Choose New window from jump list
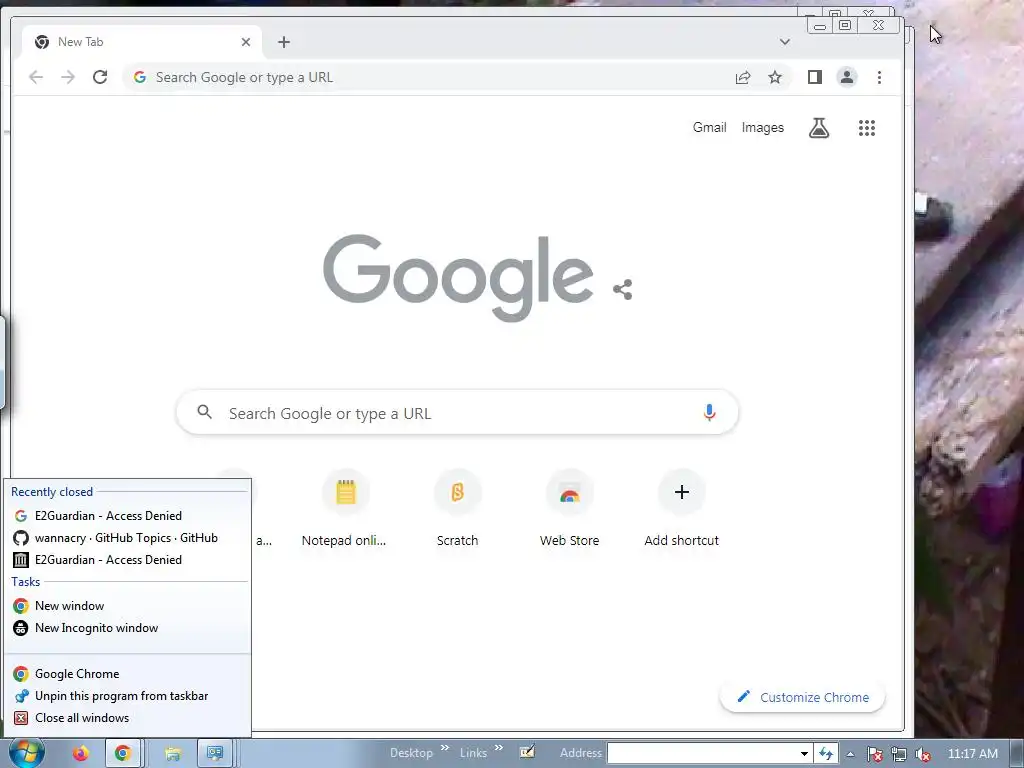This screenshot has height=768, width=1024. tap(128, 606)
